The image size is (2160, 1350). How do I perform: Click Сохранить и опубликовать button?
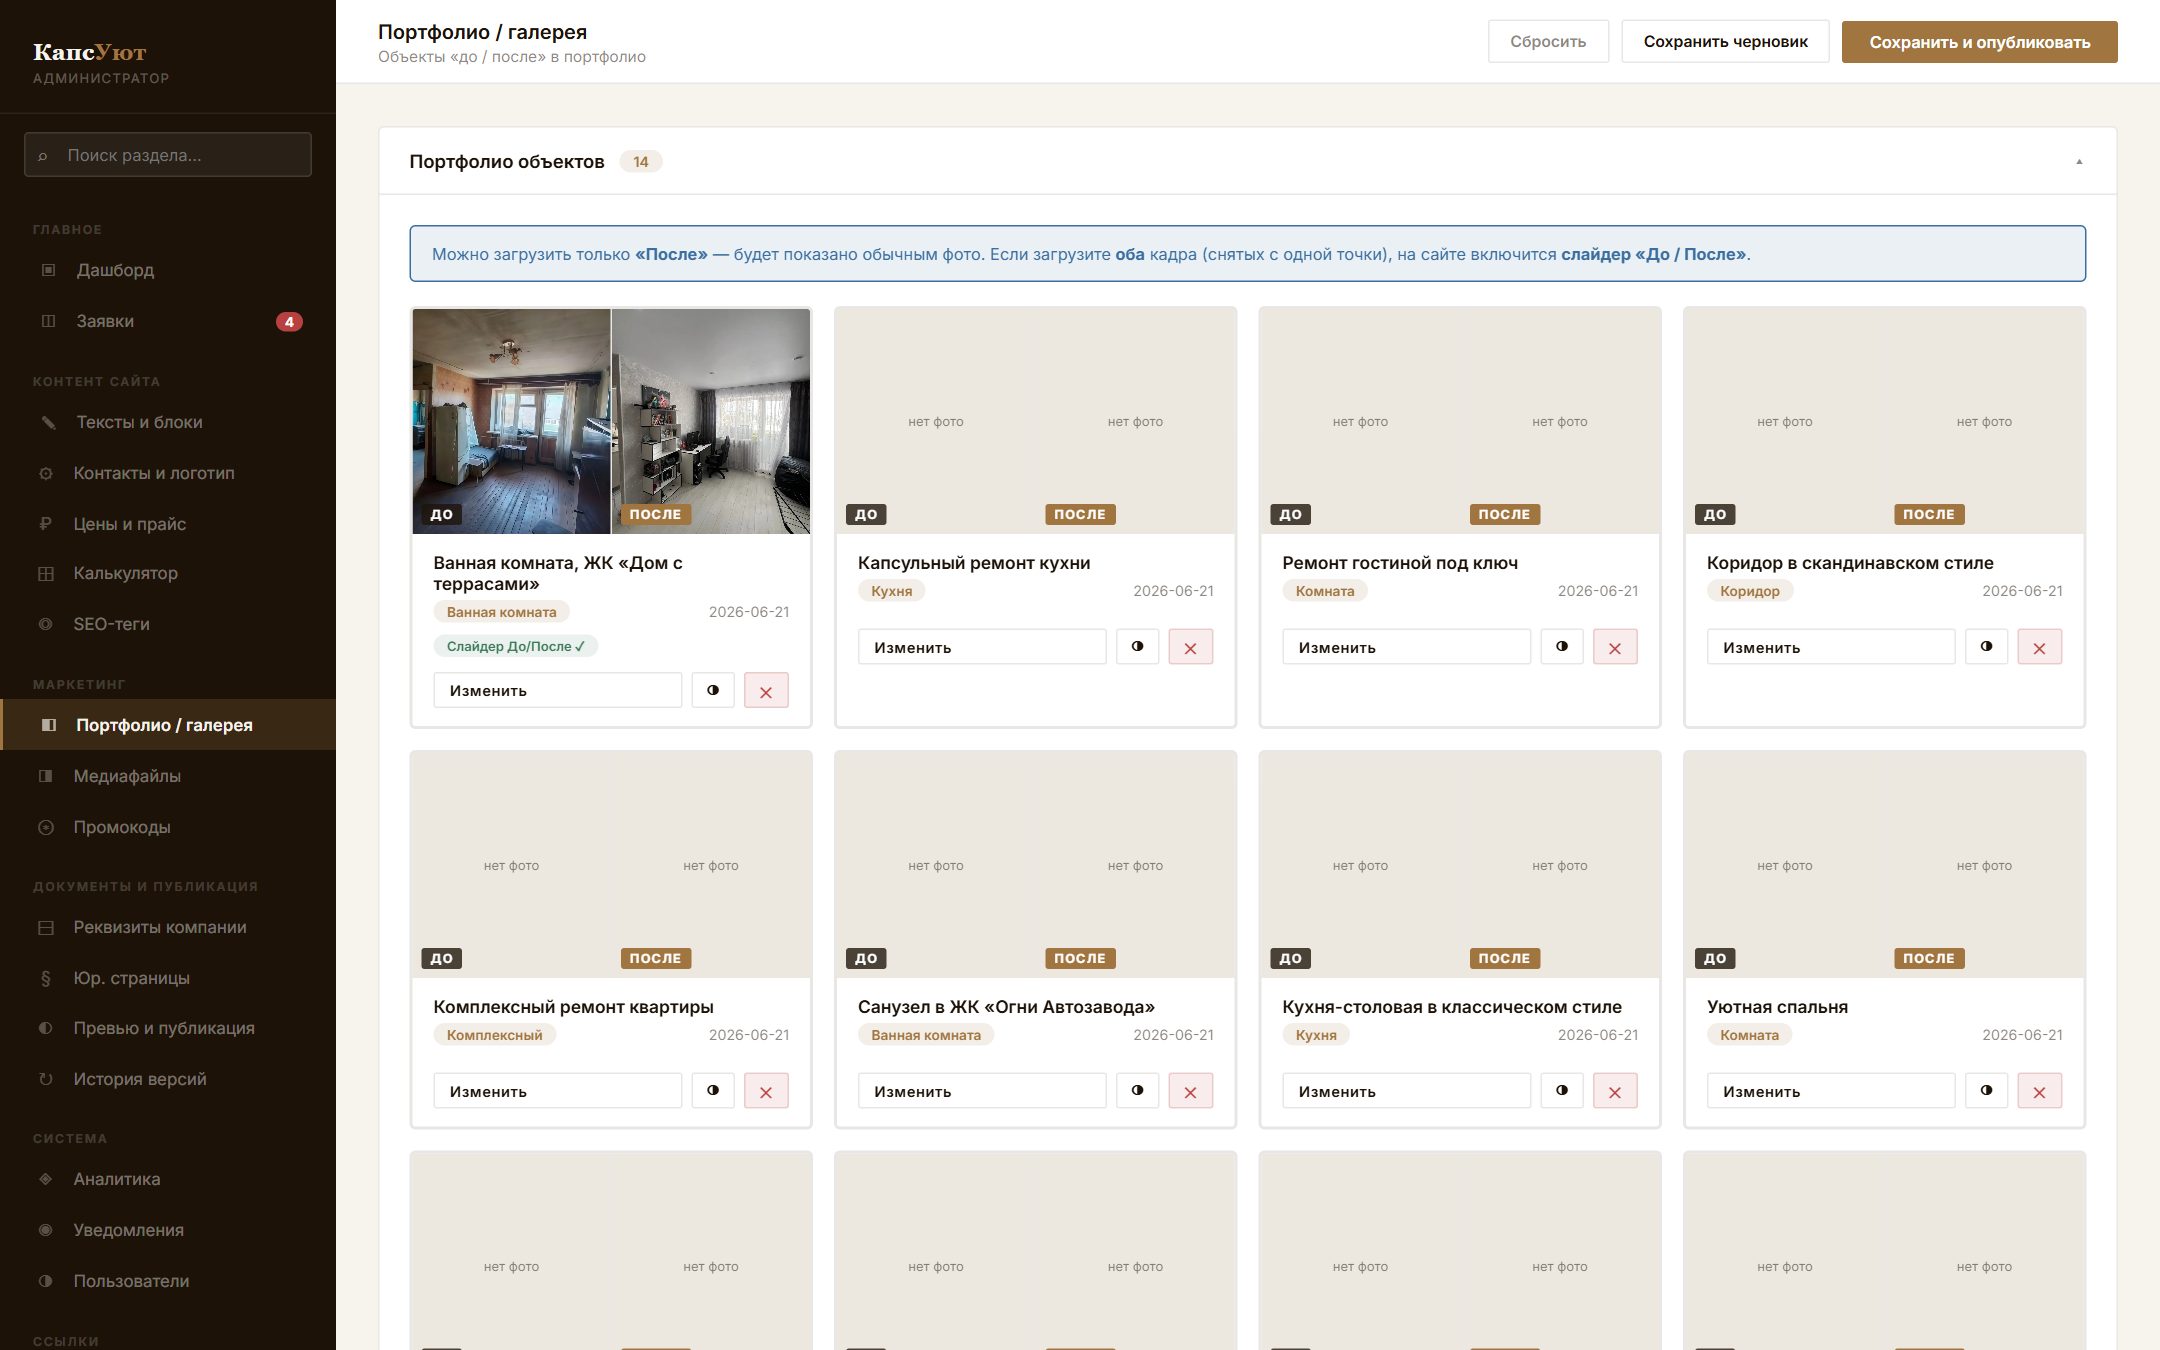(x=1979, y=42)
